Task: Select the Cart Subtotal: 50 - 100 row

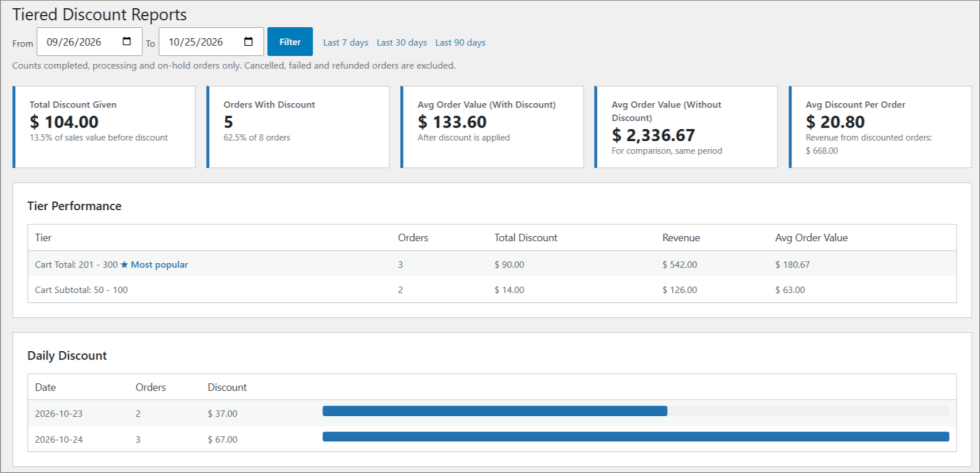Action: 492,290
